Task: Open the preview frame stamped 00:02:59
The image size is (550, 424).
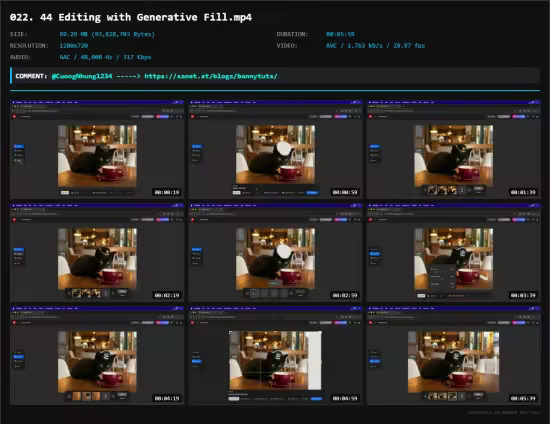Action: (275, 253)
